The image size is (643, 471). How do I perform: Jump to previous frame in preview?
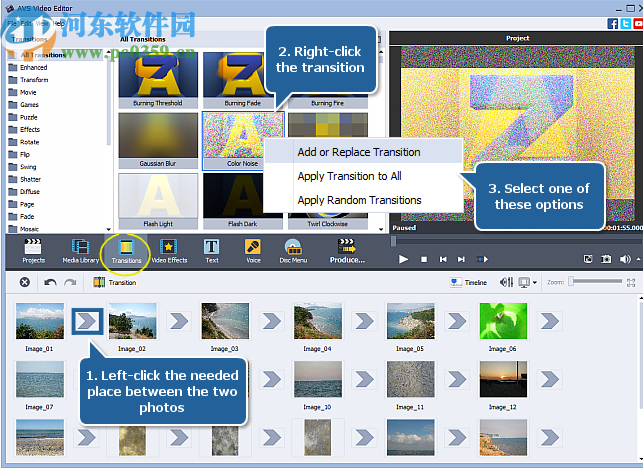[x=443, y=259]
